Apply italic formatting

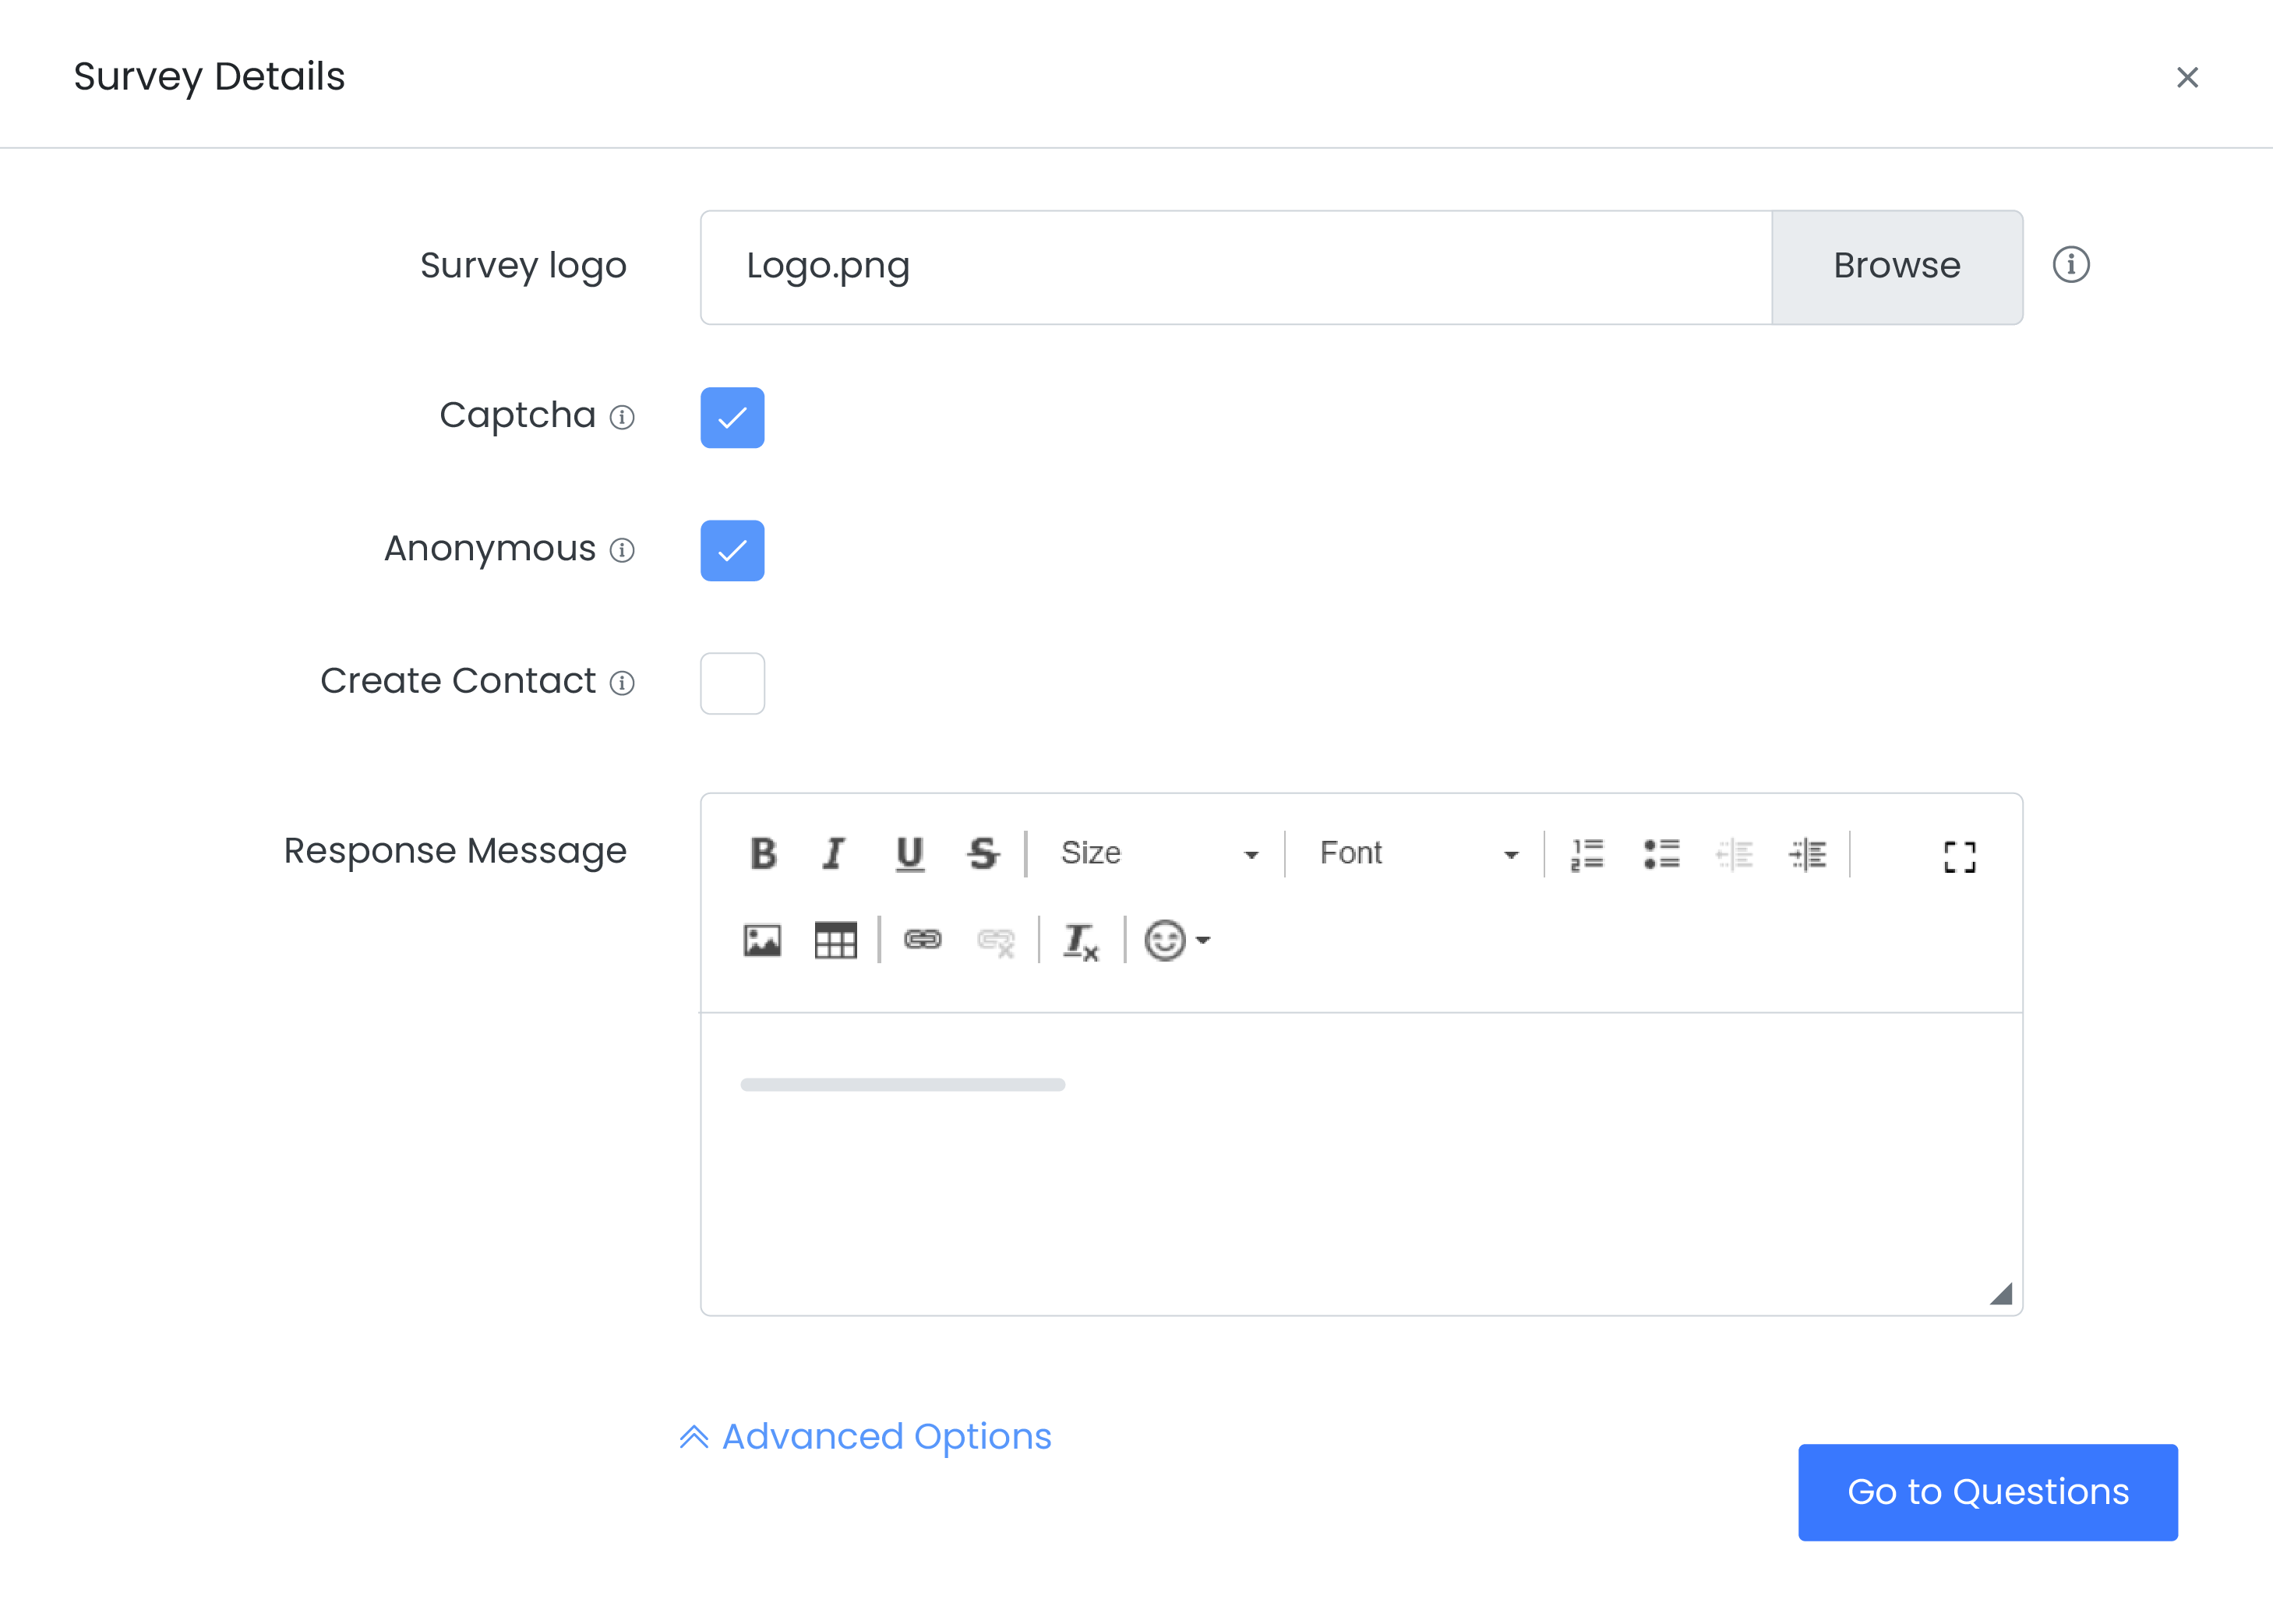[x=834, y=854]
